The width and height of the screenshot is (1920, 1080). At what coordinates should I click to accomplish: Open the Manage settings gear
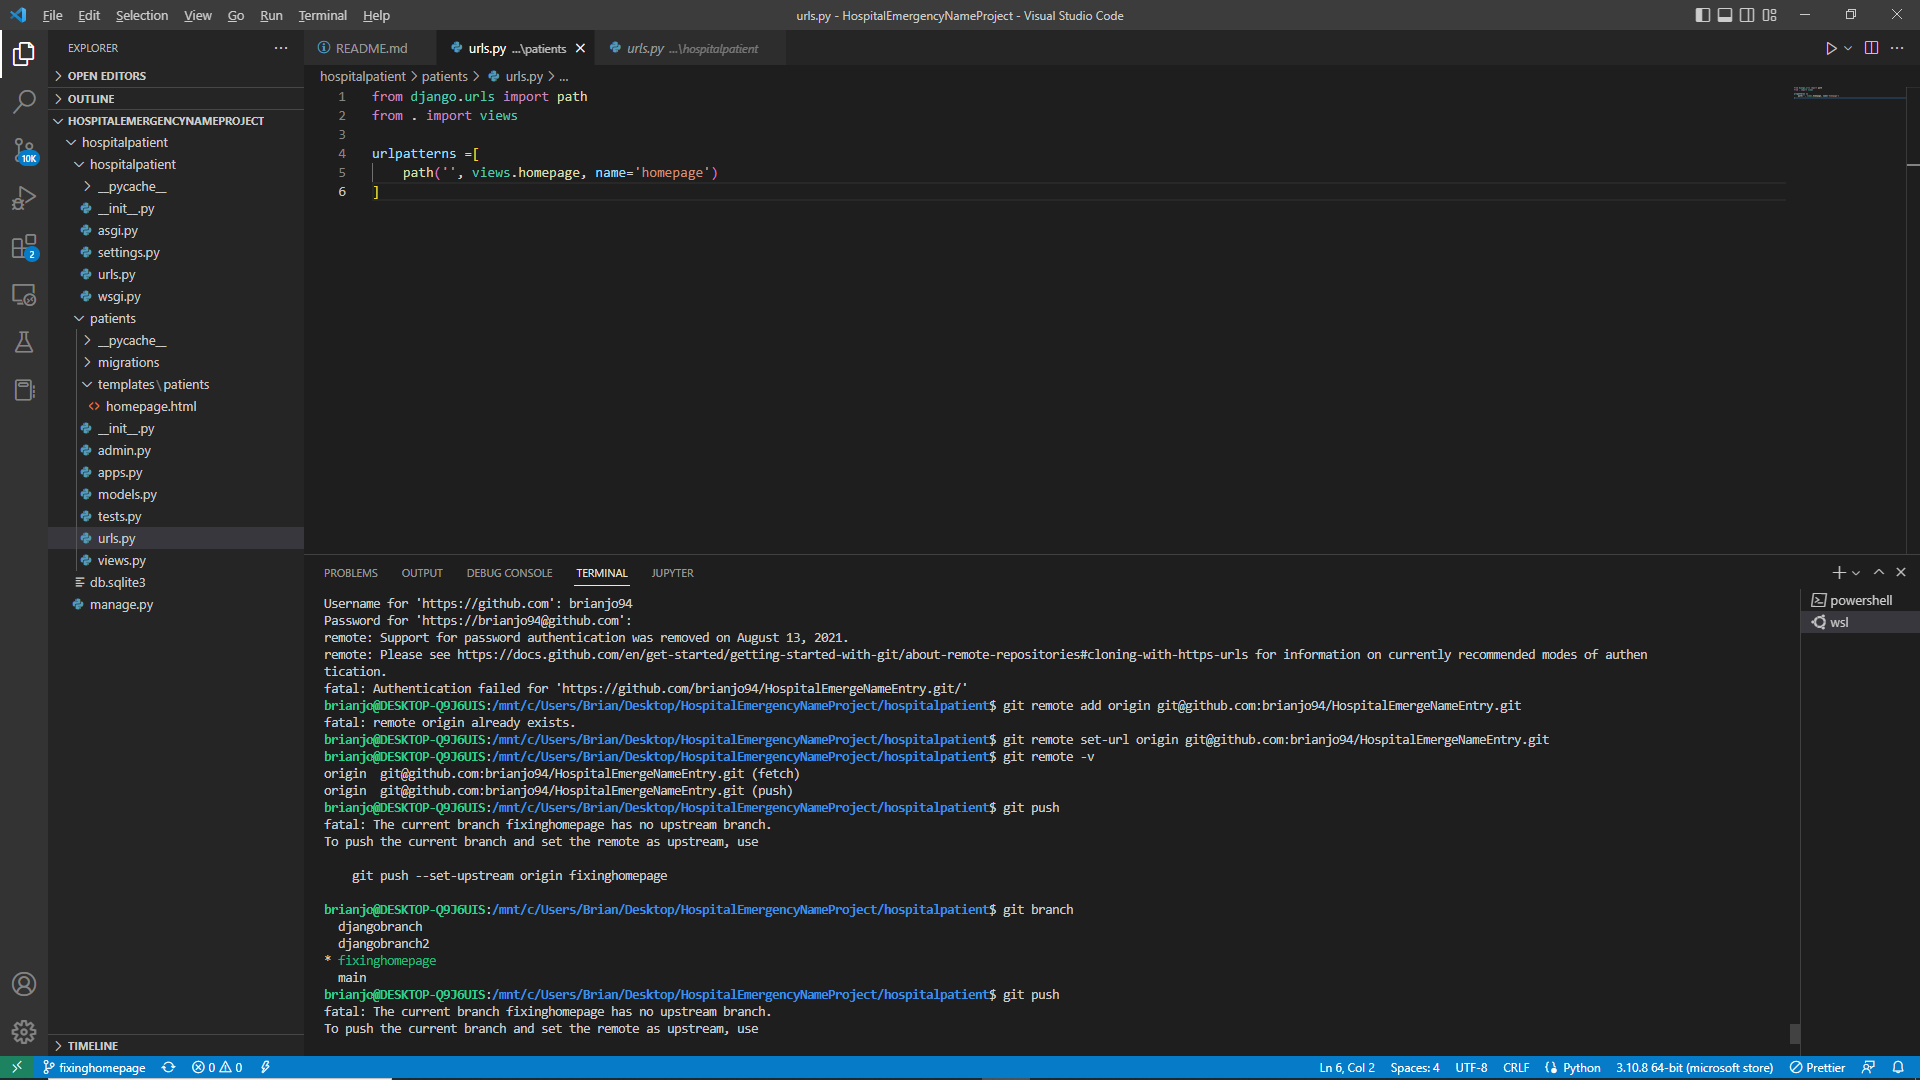24,1032
